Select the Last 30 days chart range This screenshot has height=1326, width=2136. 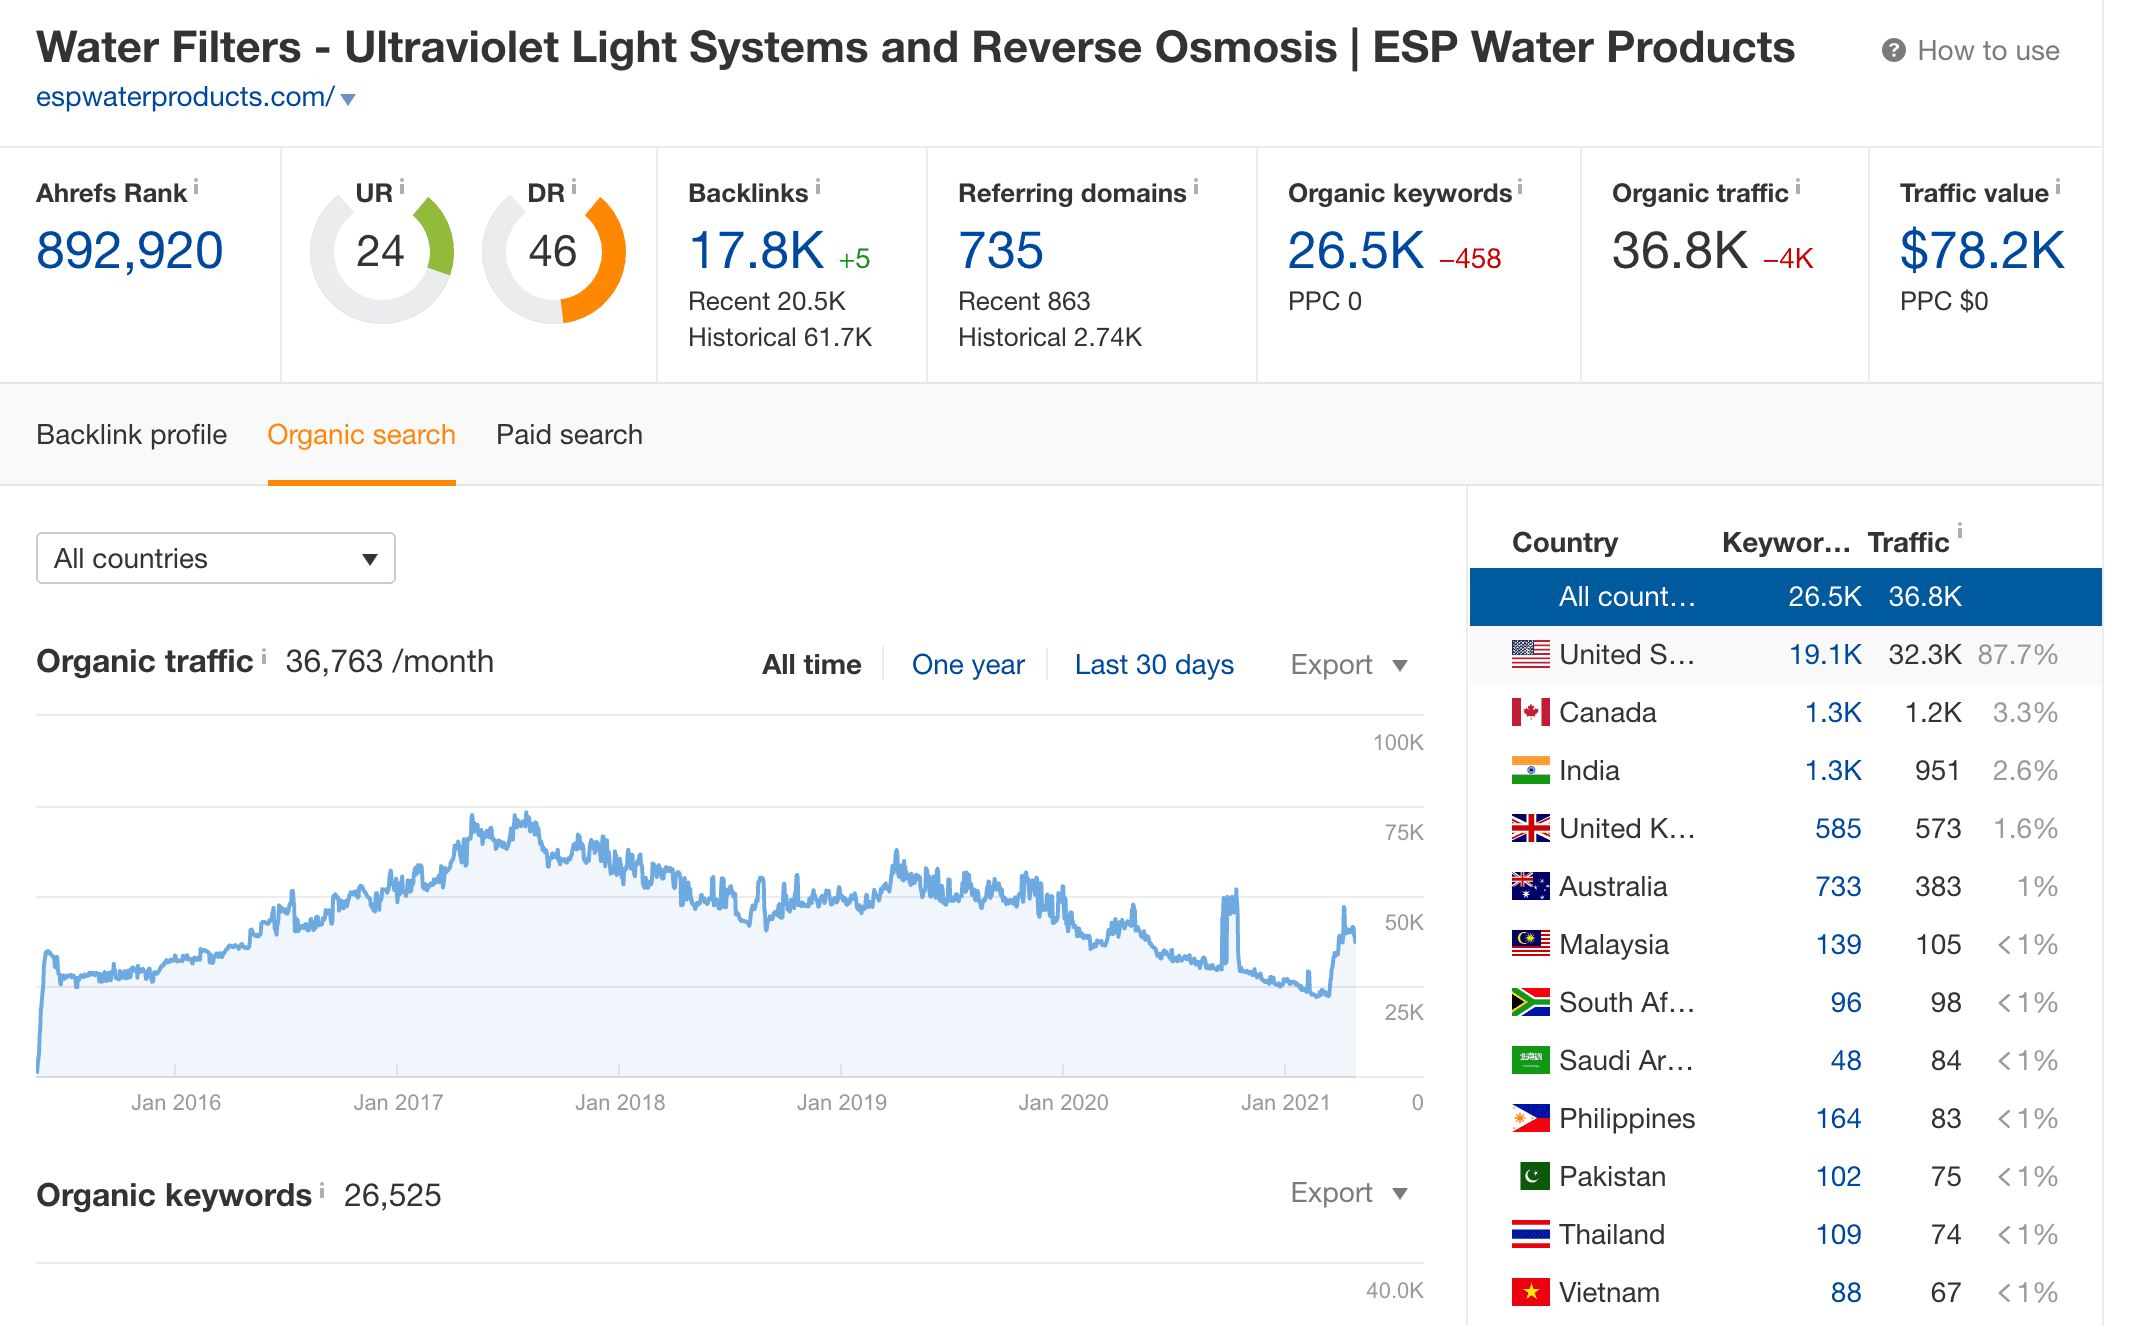[x=1154, y=664]
